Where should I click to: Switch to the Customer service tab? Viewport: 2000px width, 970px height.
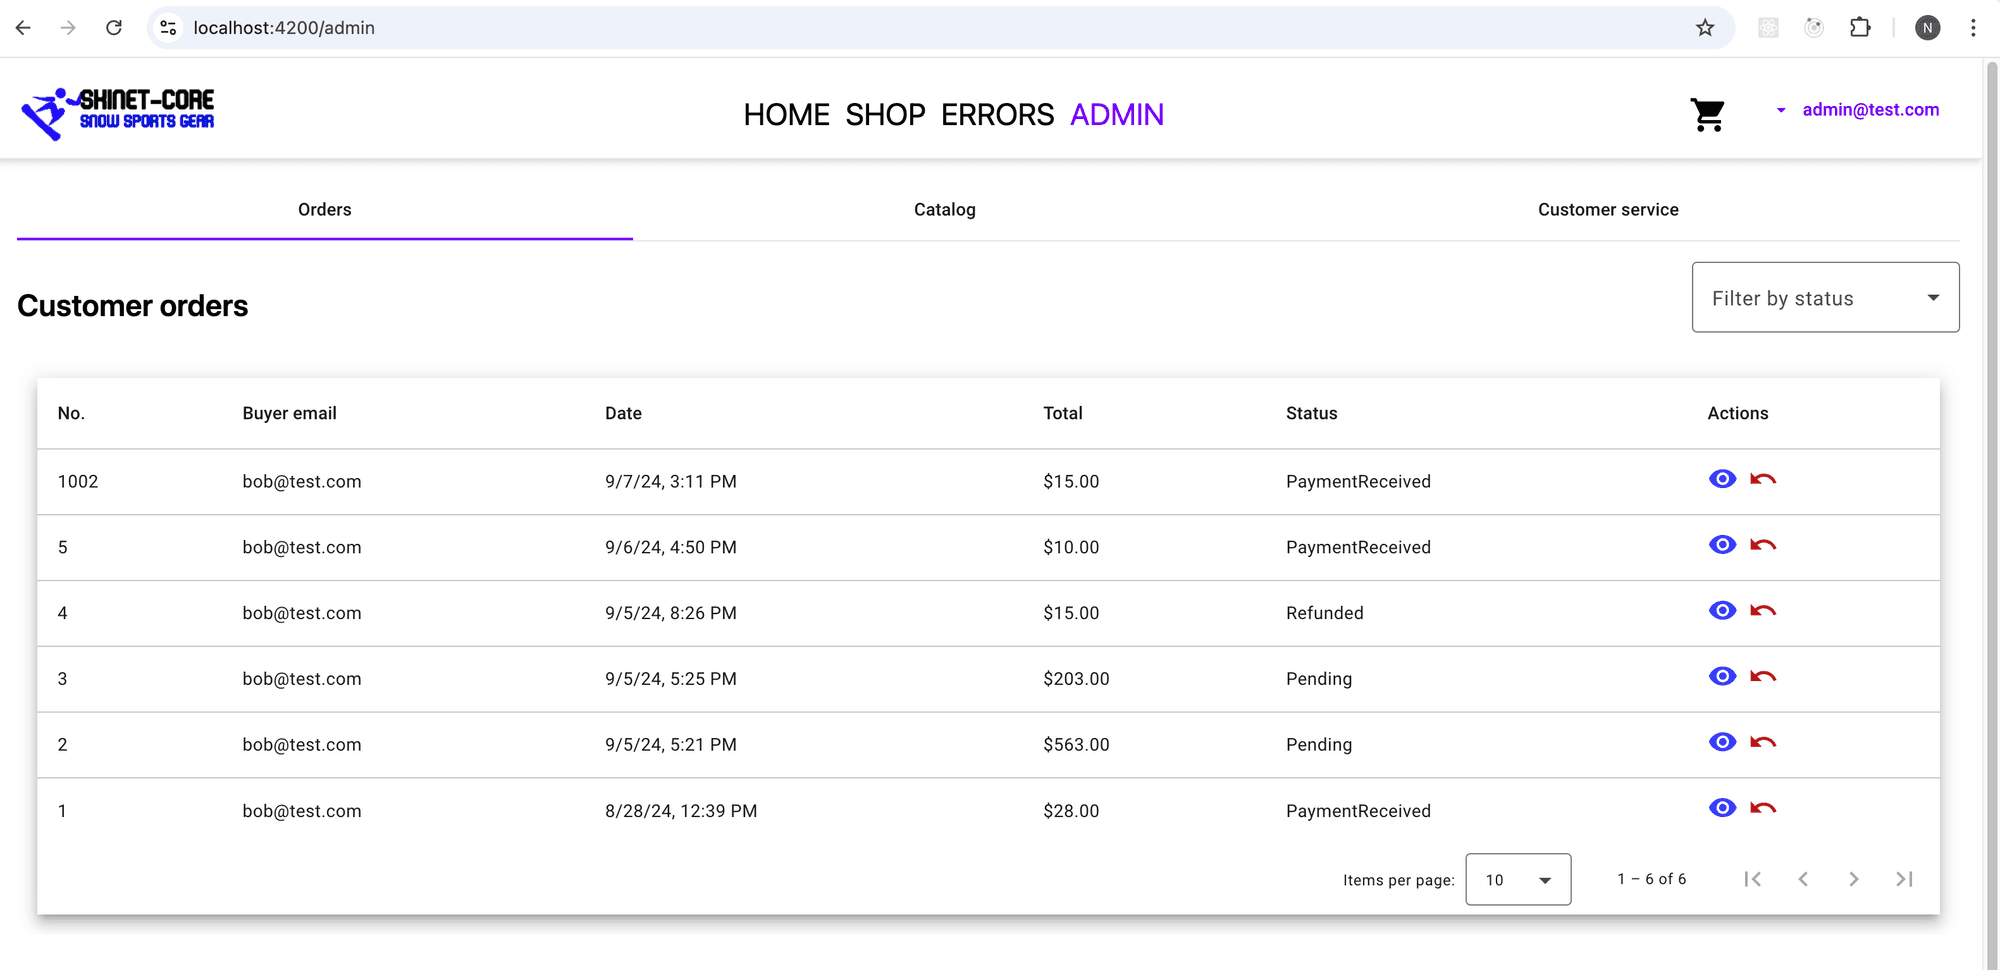pos(1607,210)
